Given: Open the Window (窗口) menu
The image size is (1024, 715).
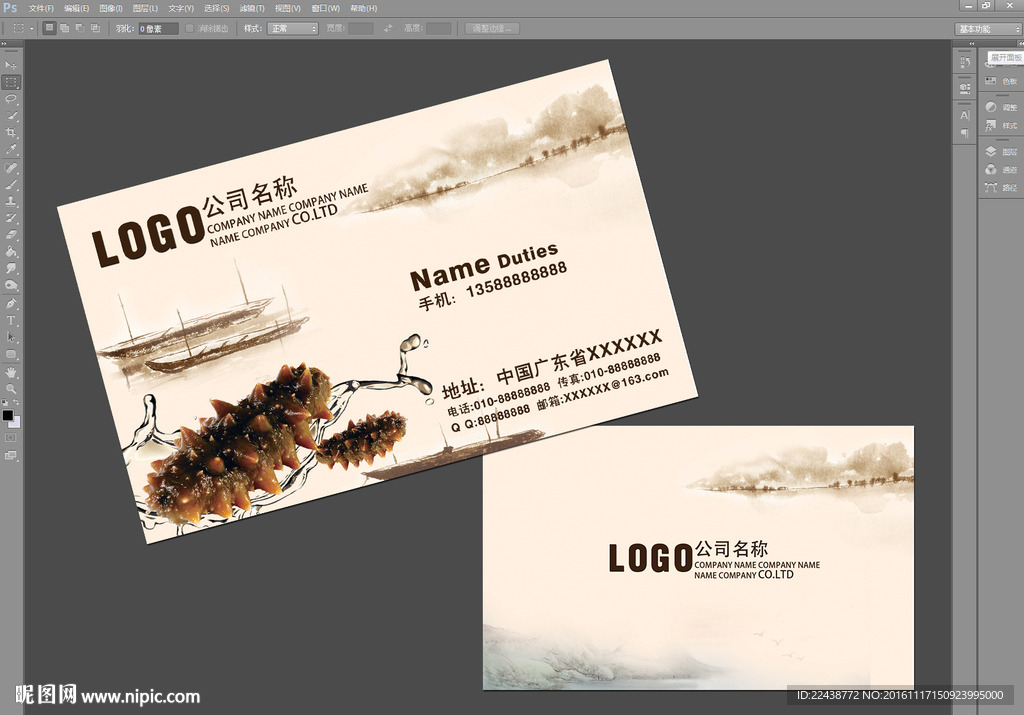Looking at the screenshot, I should (x=325, y=8).
